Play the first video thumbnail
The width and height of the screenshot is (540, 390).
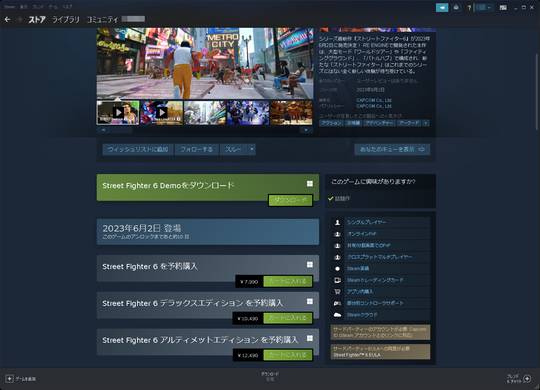point(118,113)
